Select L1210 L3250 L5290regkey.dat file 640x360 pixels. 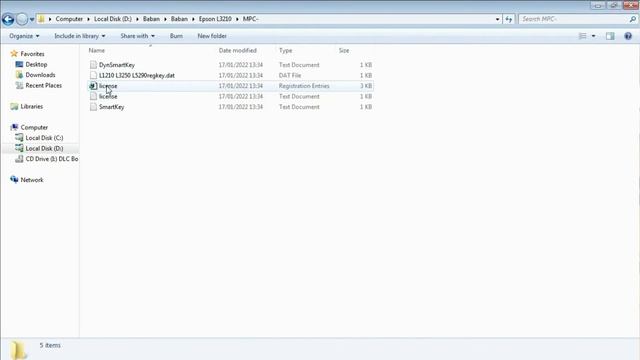point(137,76)
